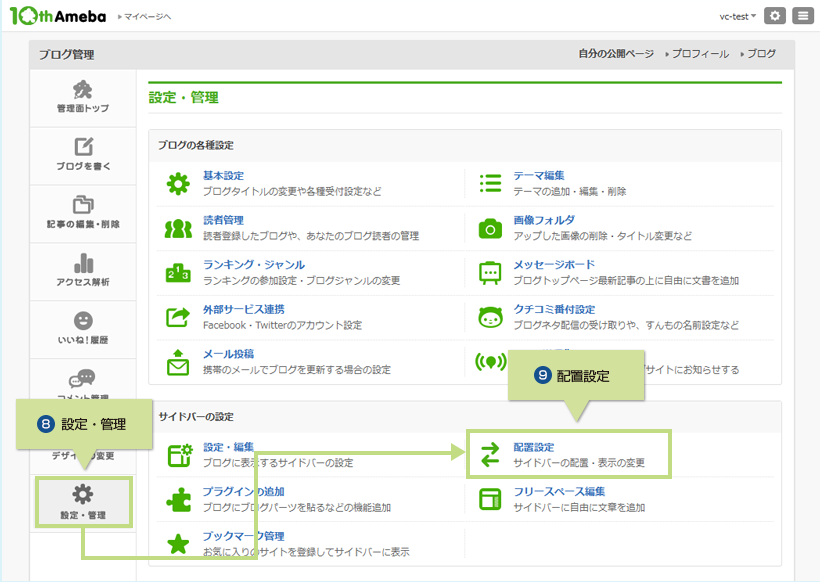Open 画像フォルダ link
The image size is (820, 582).
(544, 220)
